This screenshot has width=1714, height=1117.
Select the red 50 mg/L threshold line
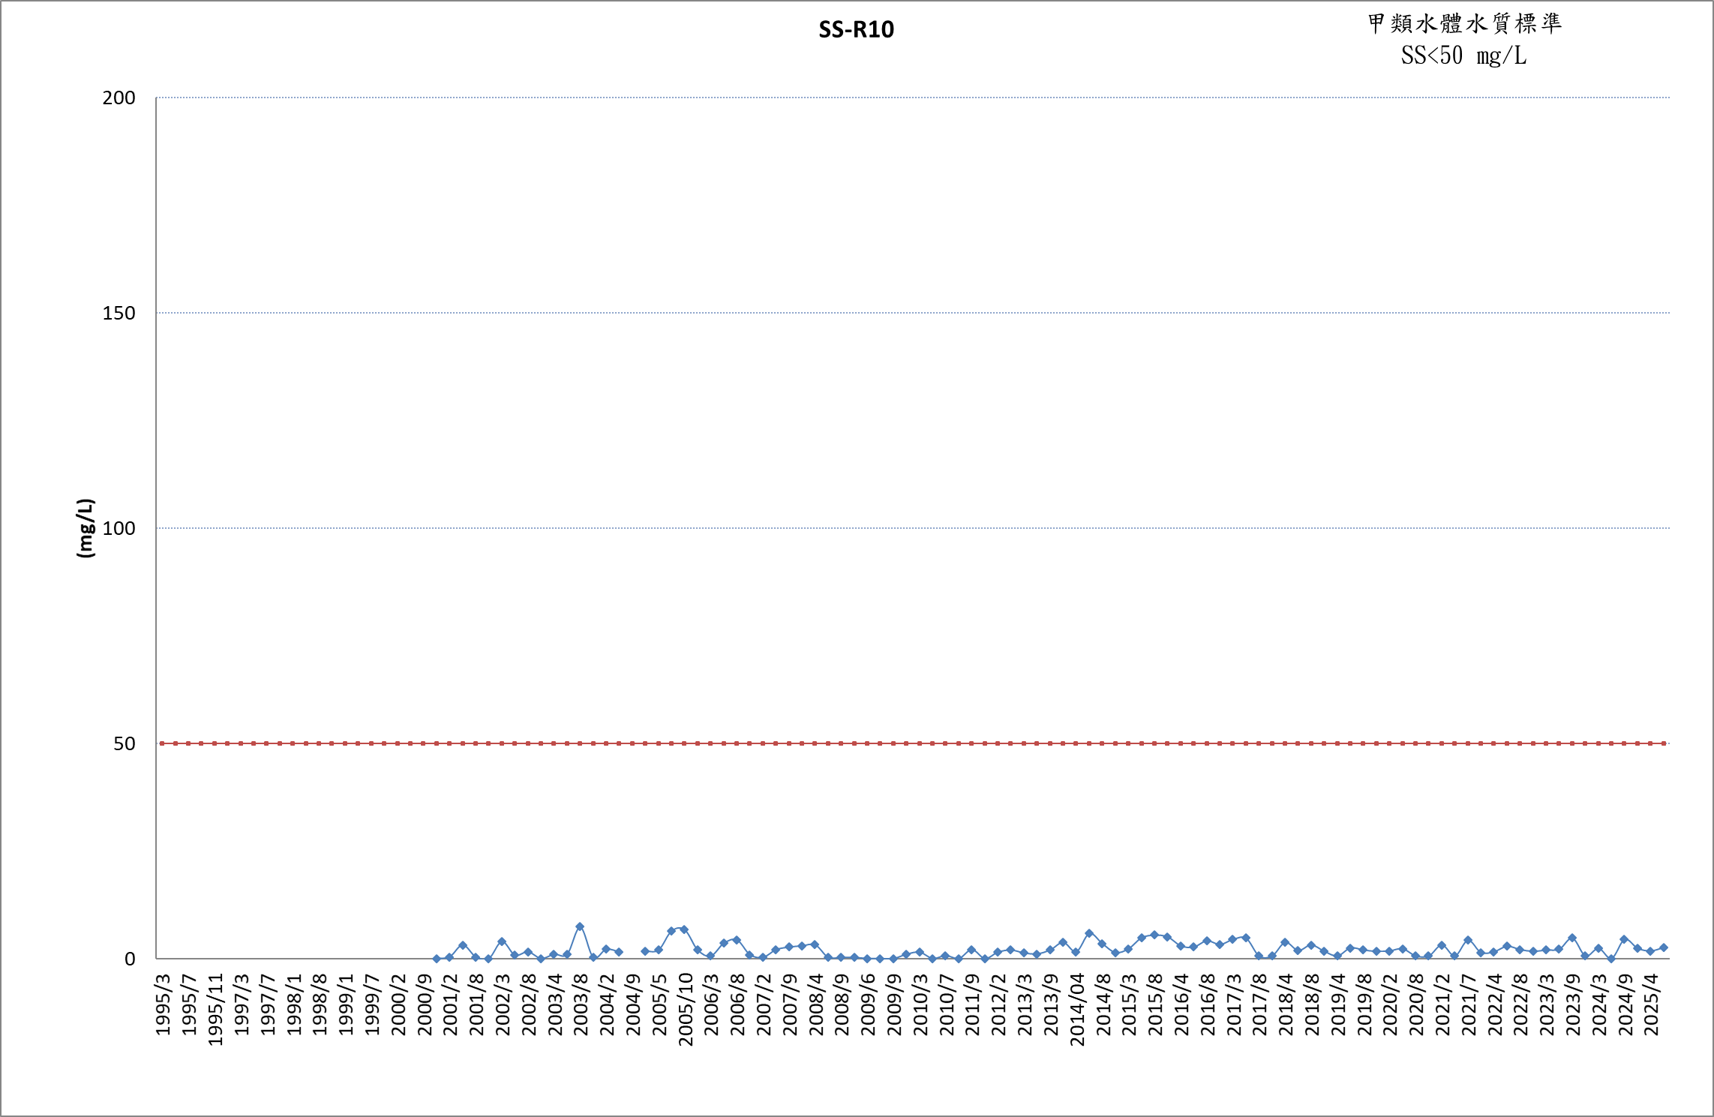pyautogui.click(x=913, y=743)
